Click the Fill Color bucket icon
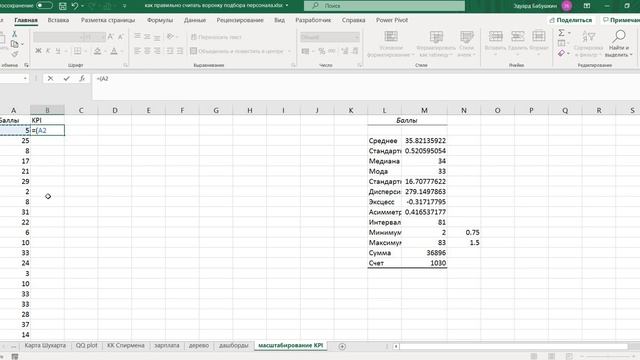 [97, 51]
